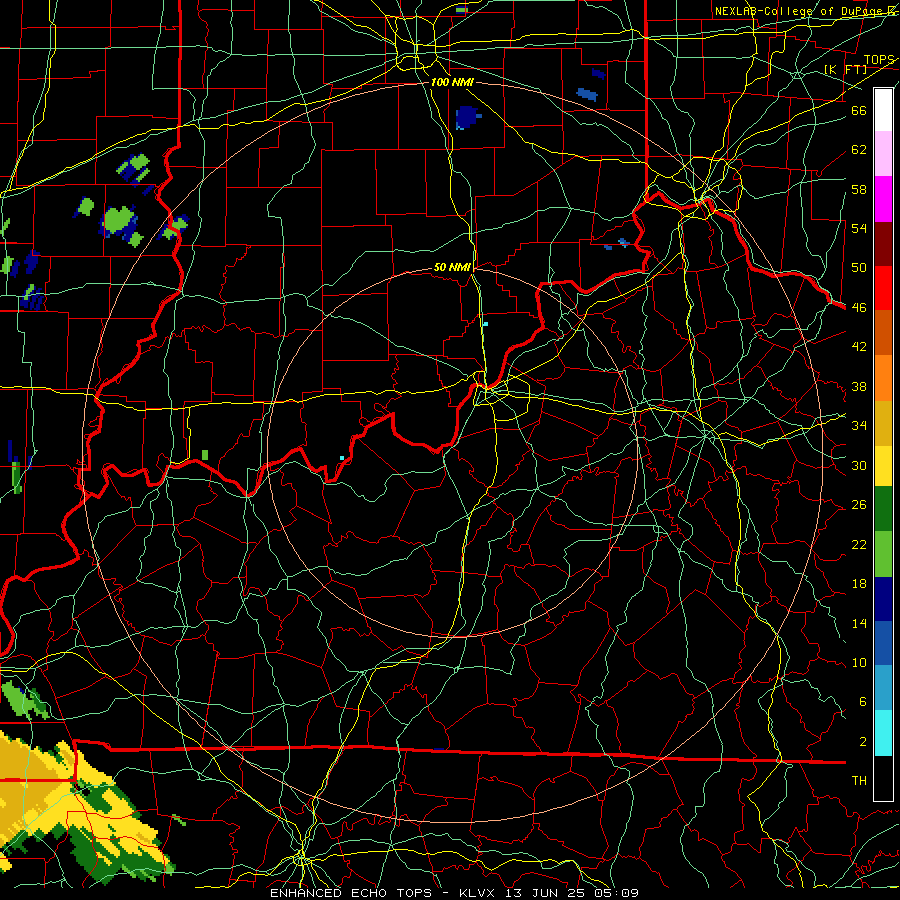Click the '100 NMI' range ring label
The width and height of the screenshot is (900, 900).
coord(452,82)
